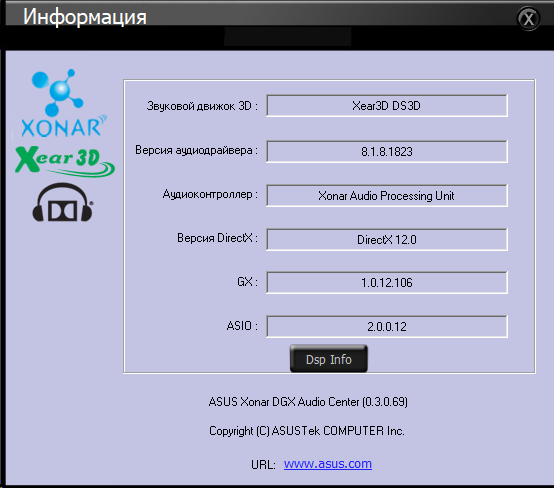Click the GX version 1.0.12.106 field
Image resolution: width=554 pixels, height=488 pixels.
click(x=387, y=282)
